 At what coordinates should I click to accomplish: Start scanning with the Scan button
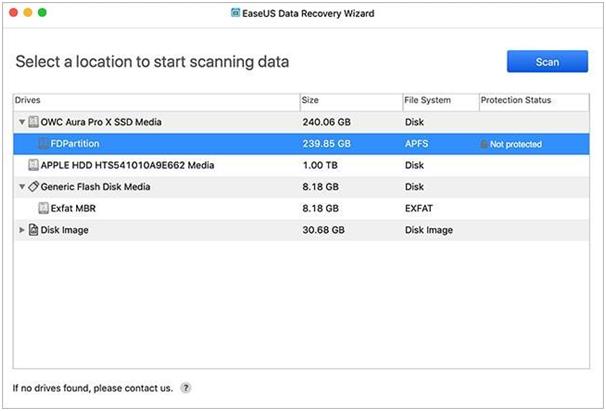547,61
